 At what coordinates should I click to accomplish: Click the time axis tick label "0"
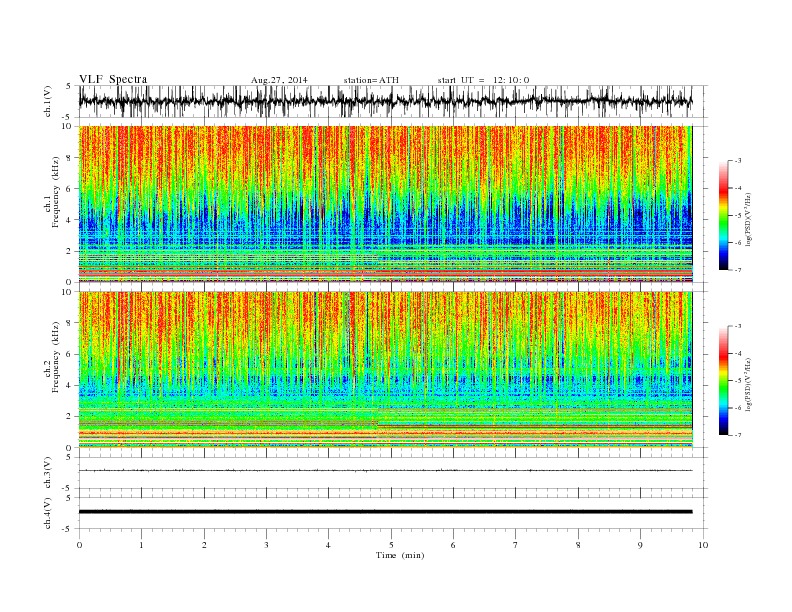click(x=79, y=545)
